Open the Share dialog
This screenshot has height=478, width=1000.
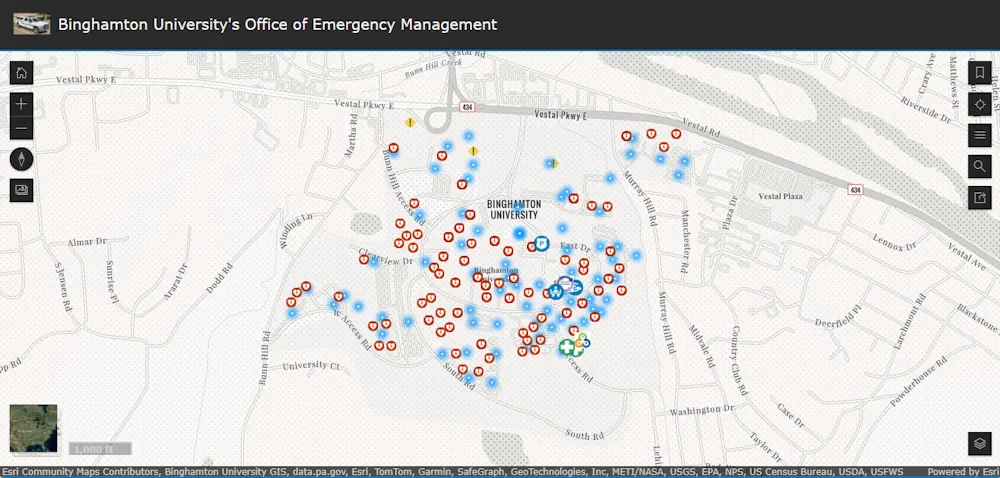980,198
